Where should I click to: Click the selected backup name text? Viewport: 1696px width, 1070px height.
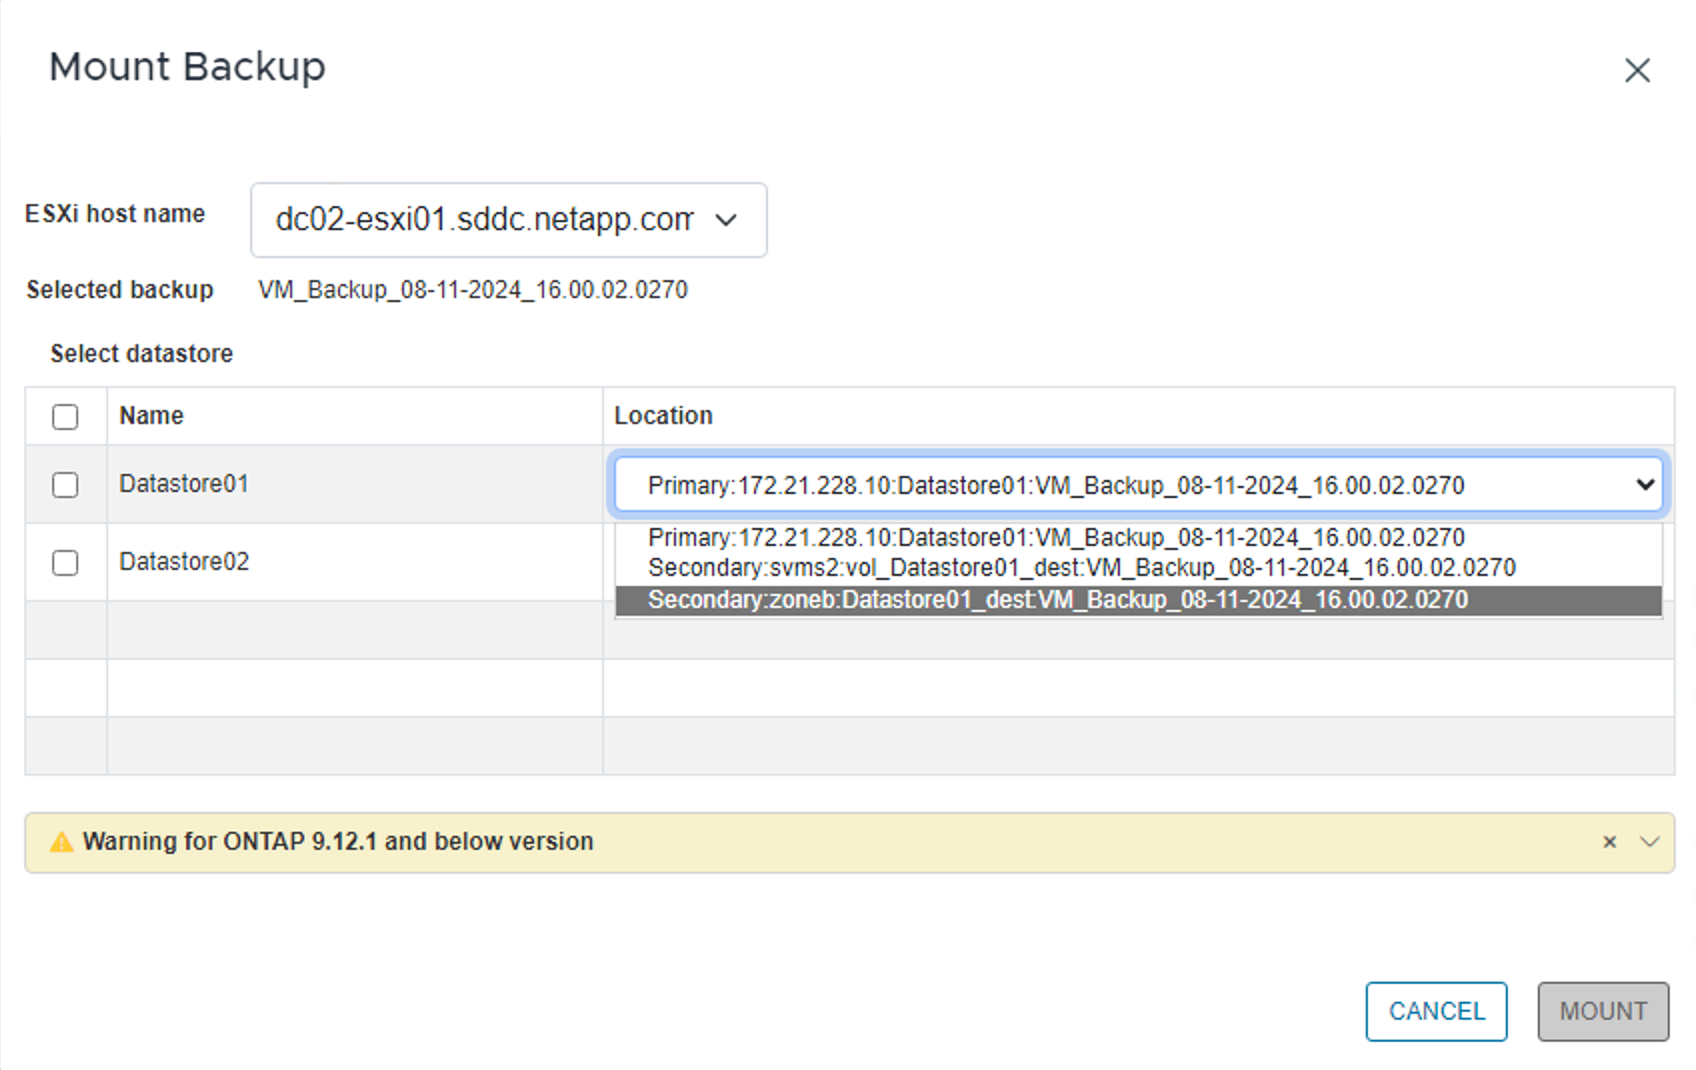tap(473, 290)
